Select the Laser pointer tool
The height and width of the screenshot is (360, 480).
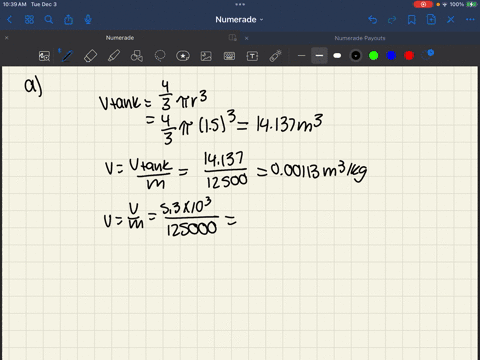tap(275, 56)
